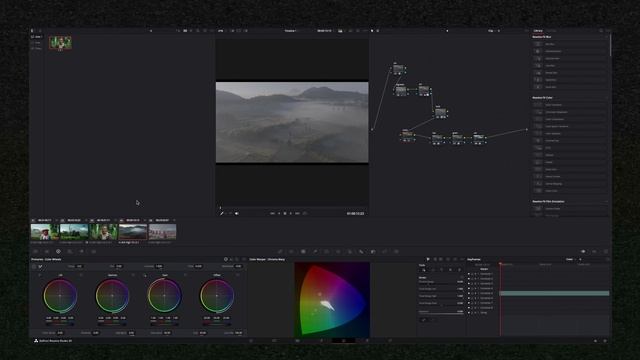Viewport: 640px width, 360px height.
Task: Click the Color Warper chroma grid
Action: pos(332,300)
